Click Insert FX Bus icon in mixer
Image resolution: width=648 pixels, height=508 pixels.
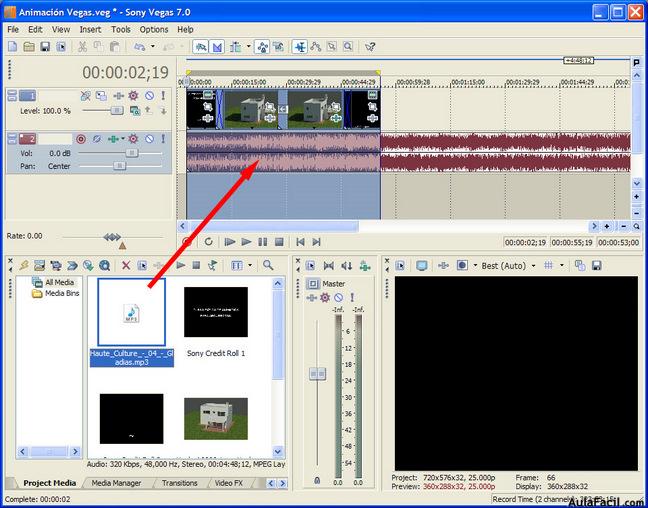point(365,266)
